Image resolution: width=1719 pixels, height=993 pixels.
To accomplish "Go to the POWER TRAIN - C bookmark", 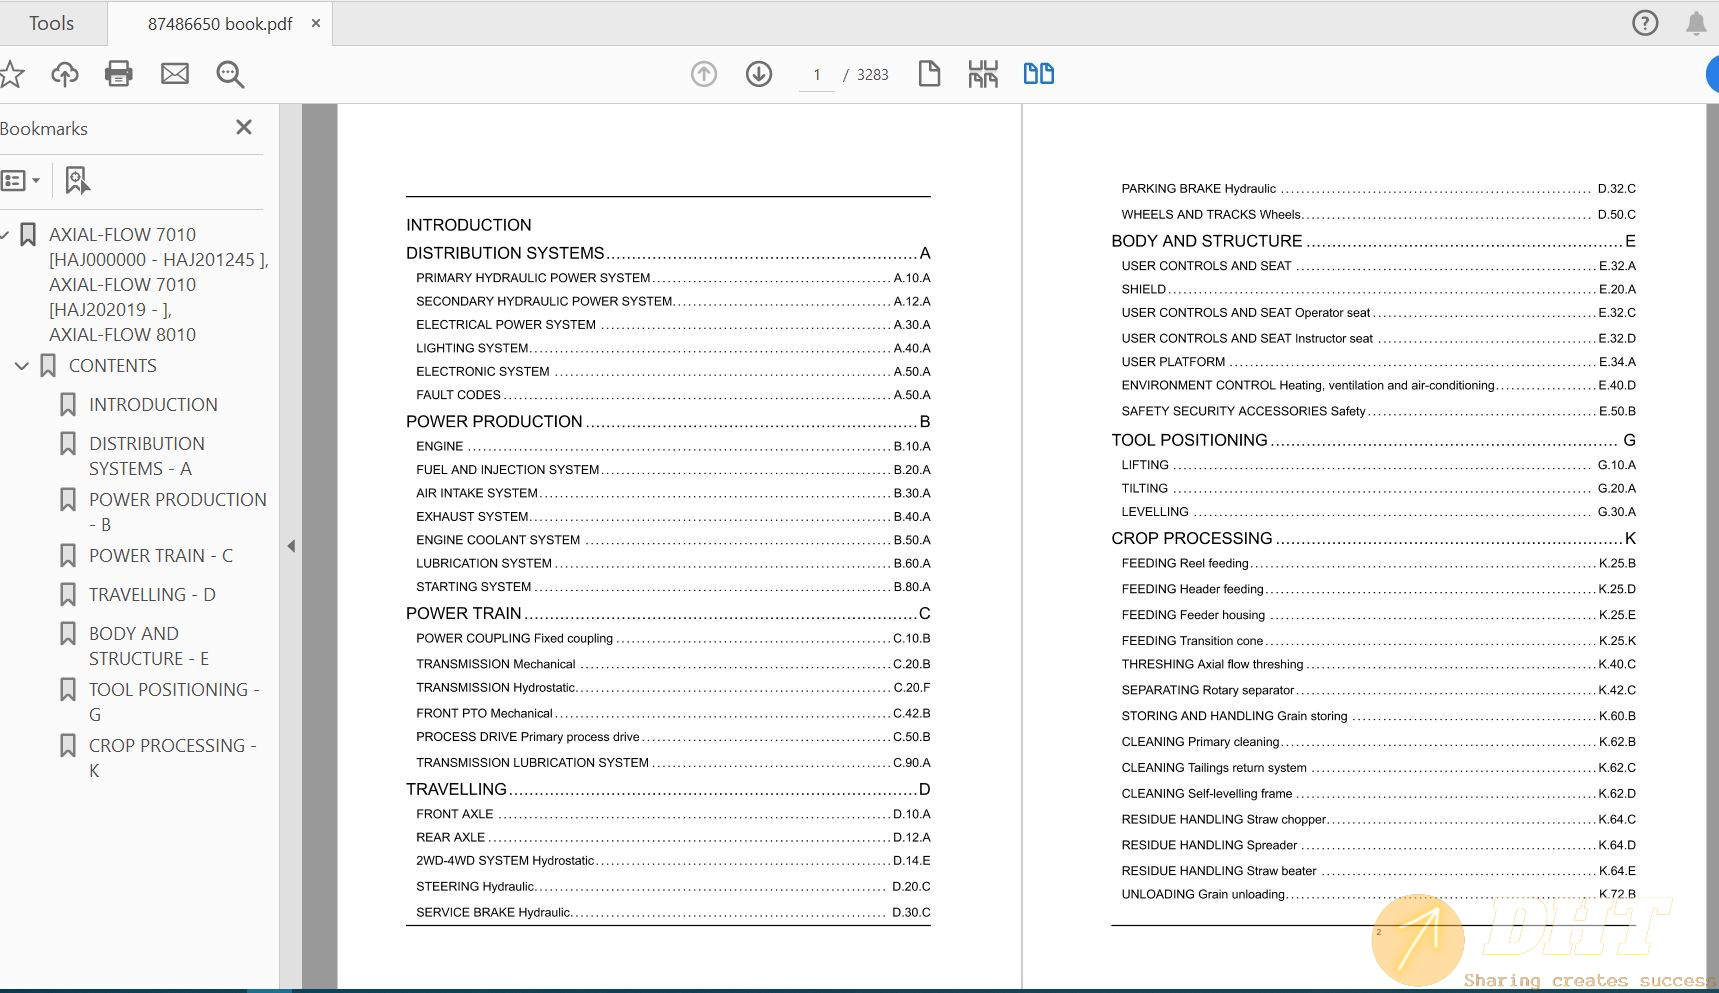I will 161,556.
